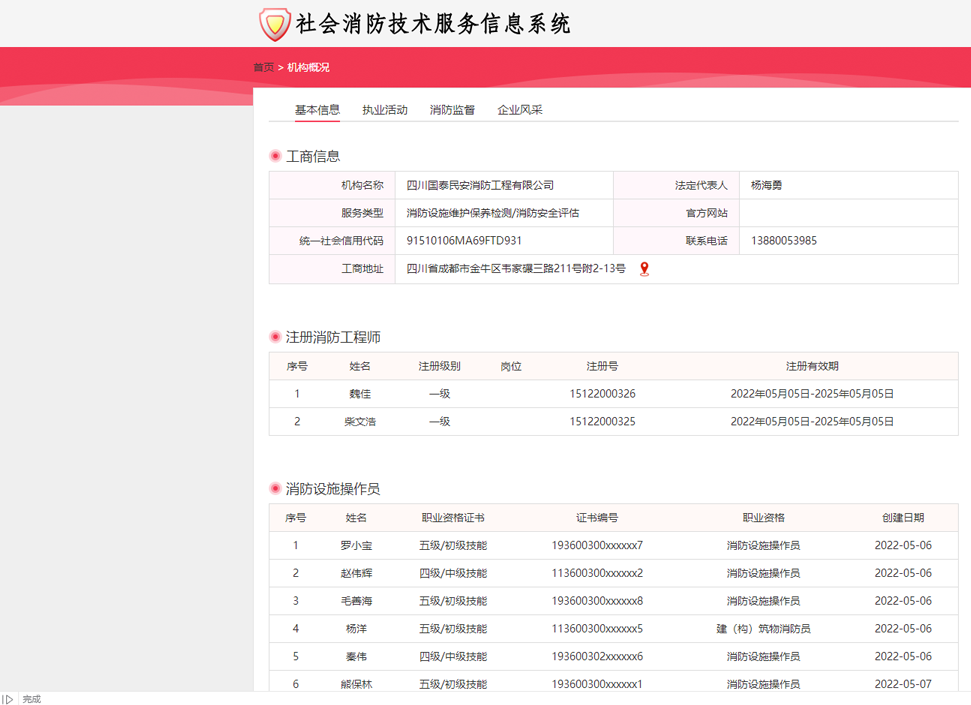This screenshot has height=705, width=971.
Task: Click the 社会消防技术服务信息系统 site title
Action: coord(433,24)
